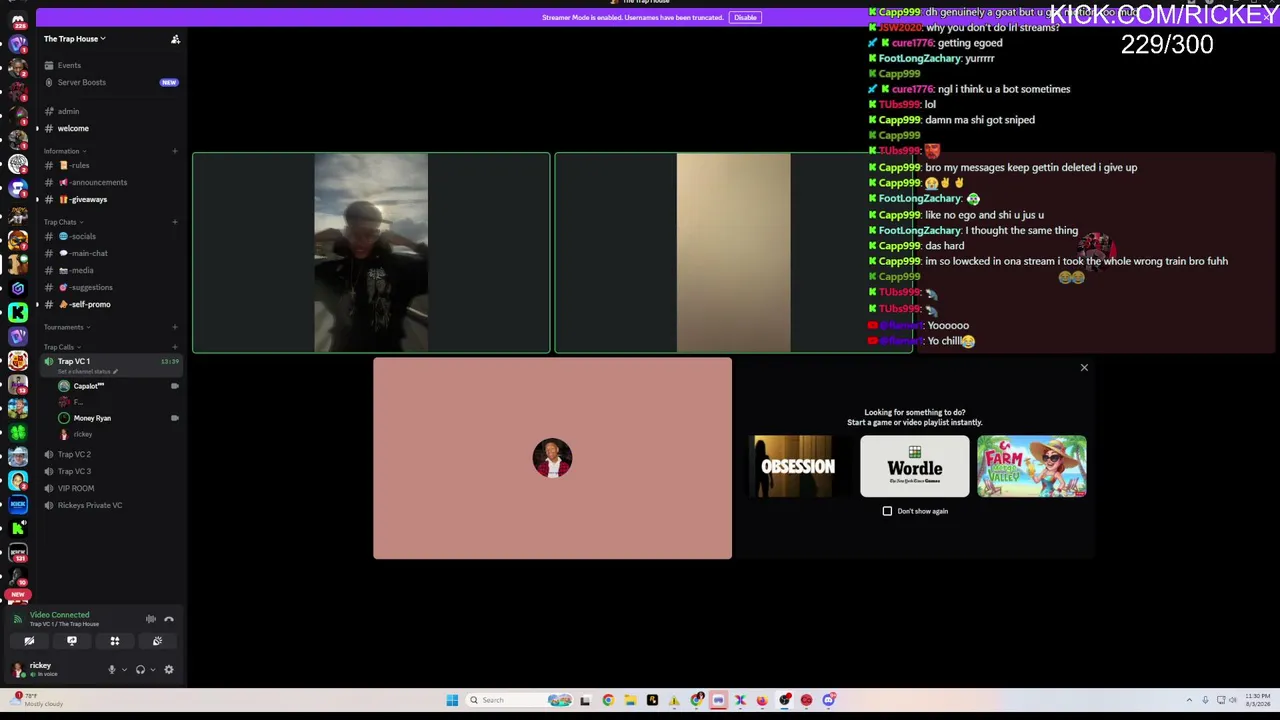
Task: Open the Windows Start menu
Action: point(452,700)
